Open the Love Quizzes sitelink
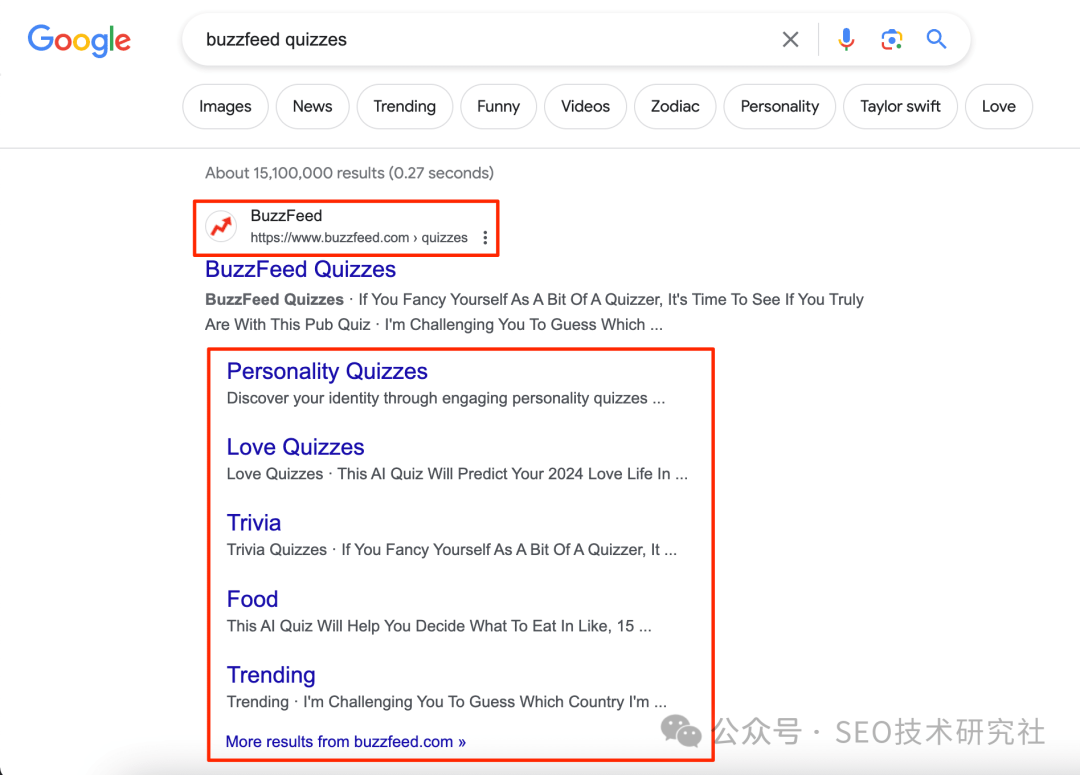 [x=295, y=447]
